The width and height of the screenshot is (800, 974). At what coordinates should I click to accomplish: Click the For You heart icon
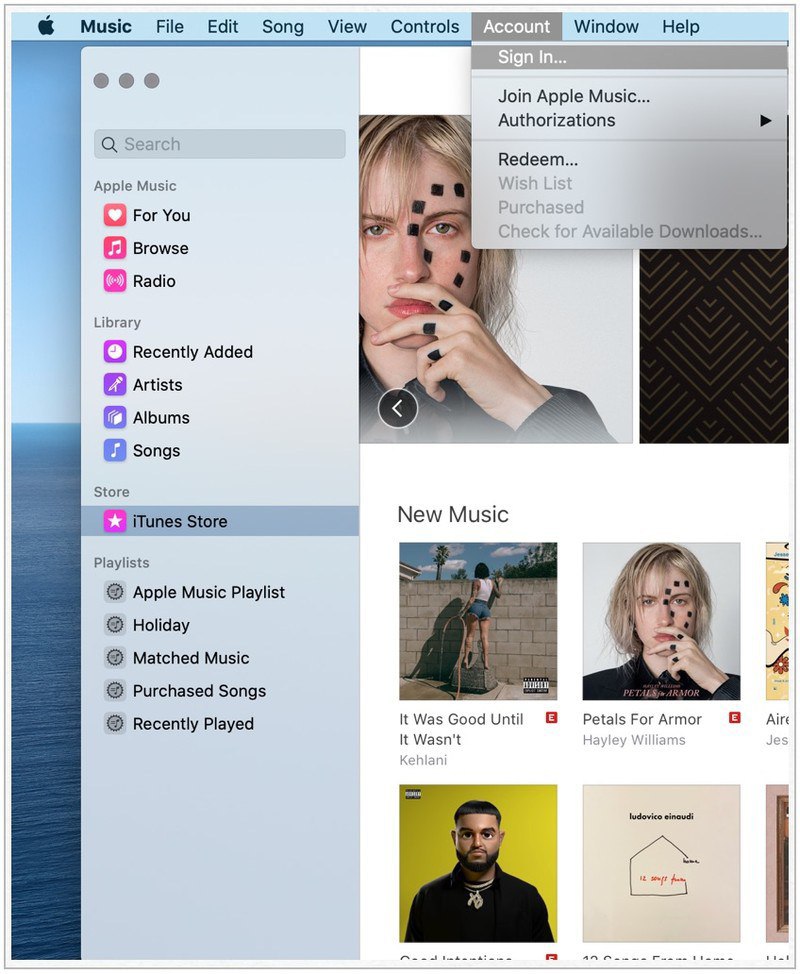(x=115, y=215)
